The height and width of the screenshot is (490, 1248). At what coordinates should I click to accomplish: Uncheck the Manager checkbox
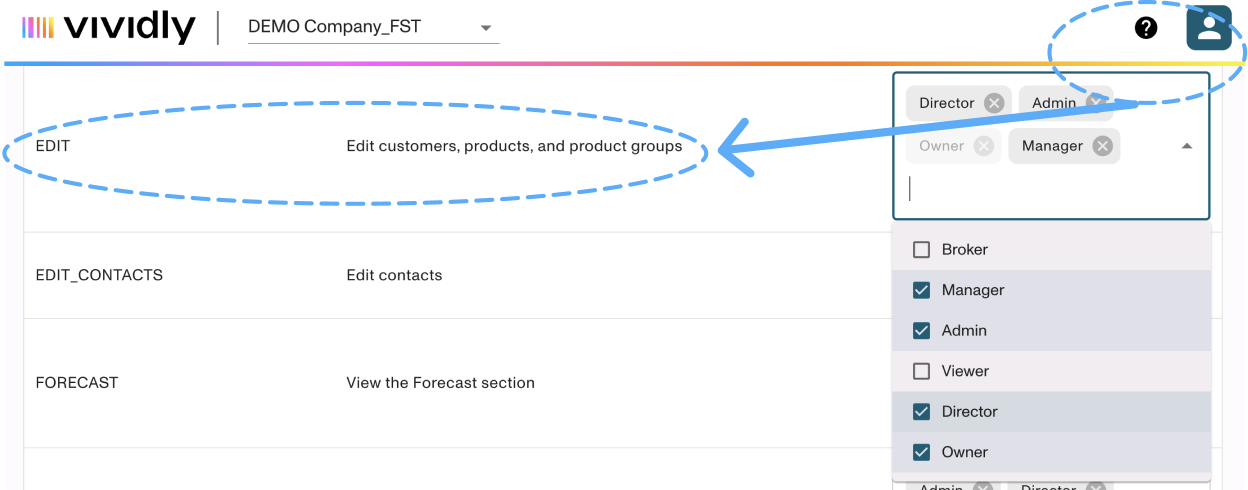921,290
